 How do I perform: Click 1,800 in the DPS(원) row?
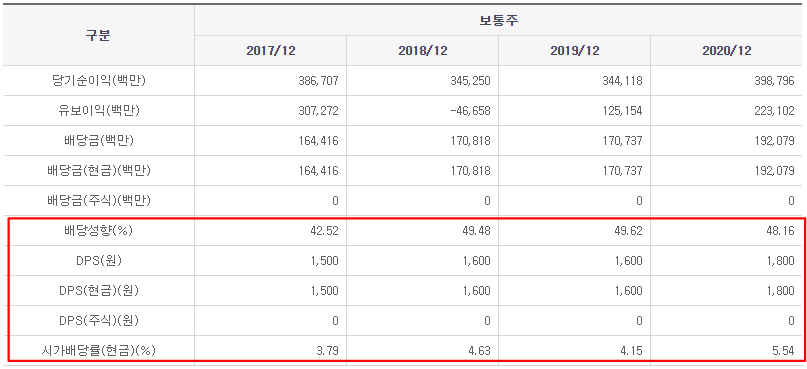780,260
